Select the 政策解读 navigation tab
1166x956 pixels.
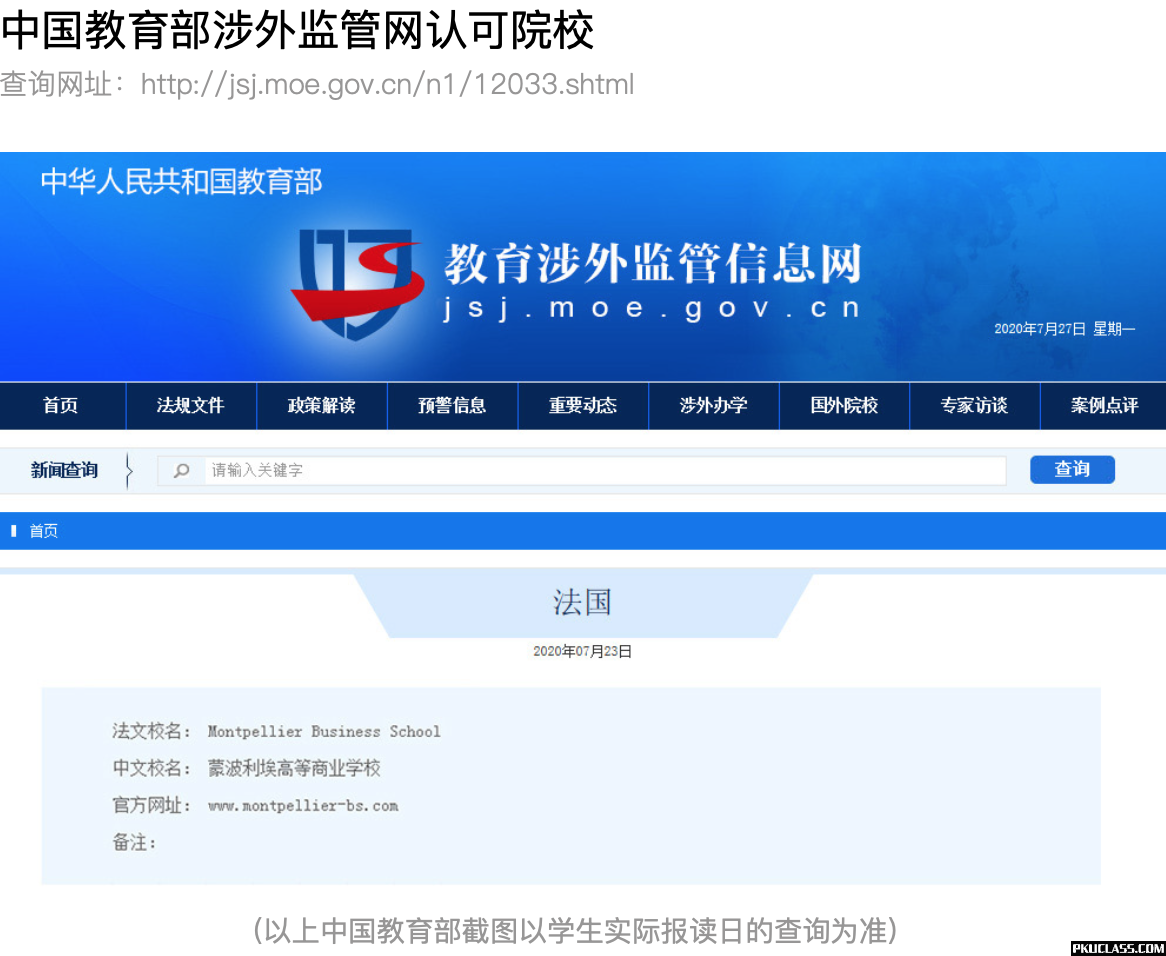(x=321, y=406)
